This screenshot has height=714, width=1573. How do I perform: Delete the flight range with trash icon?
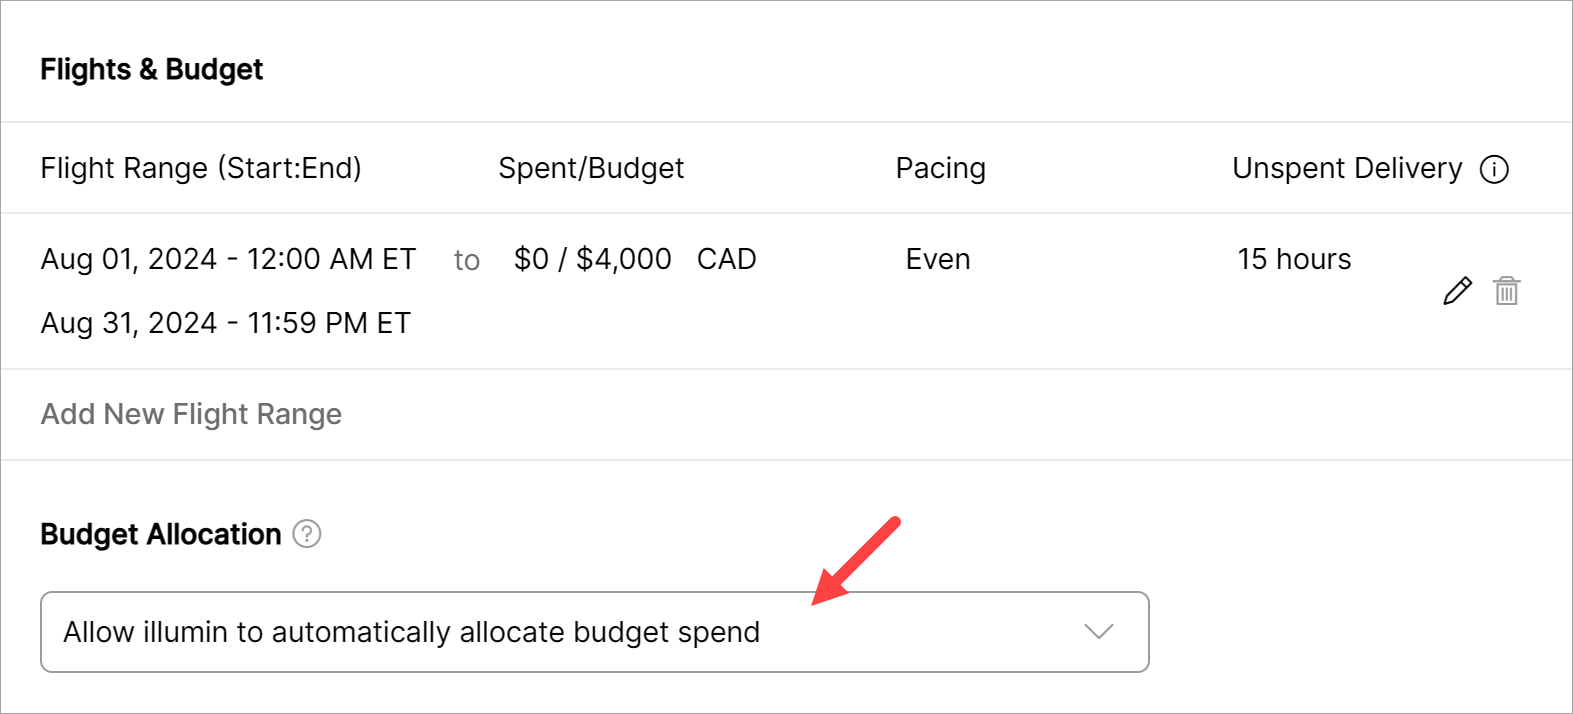coord(1506,291)
